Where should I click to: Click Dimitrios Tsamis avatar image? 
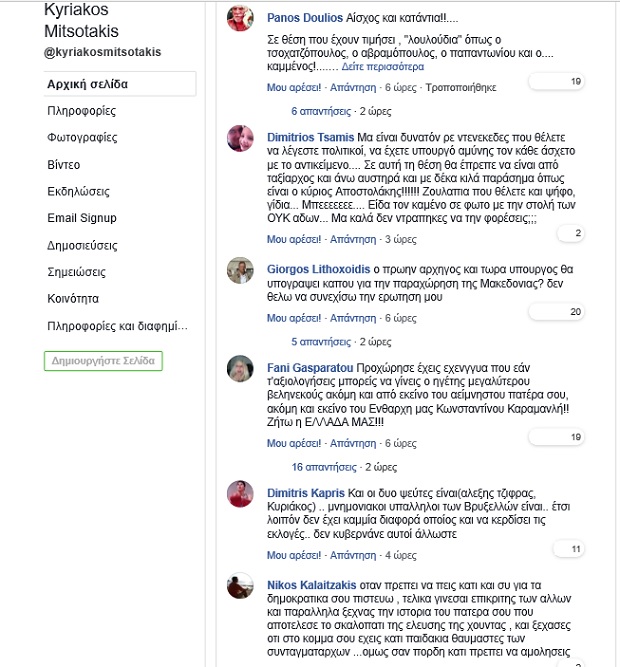pos(239,138)
